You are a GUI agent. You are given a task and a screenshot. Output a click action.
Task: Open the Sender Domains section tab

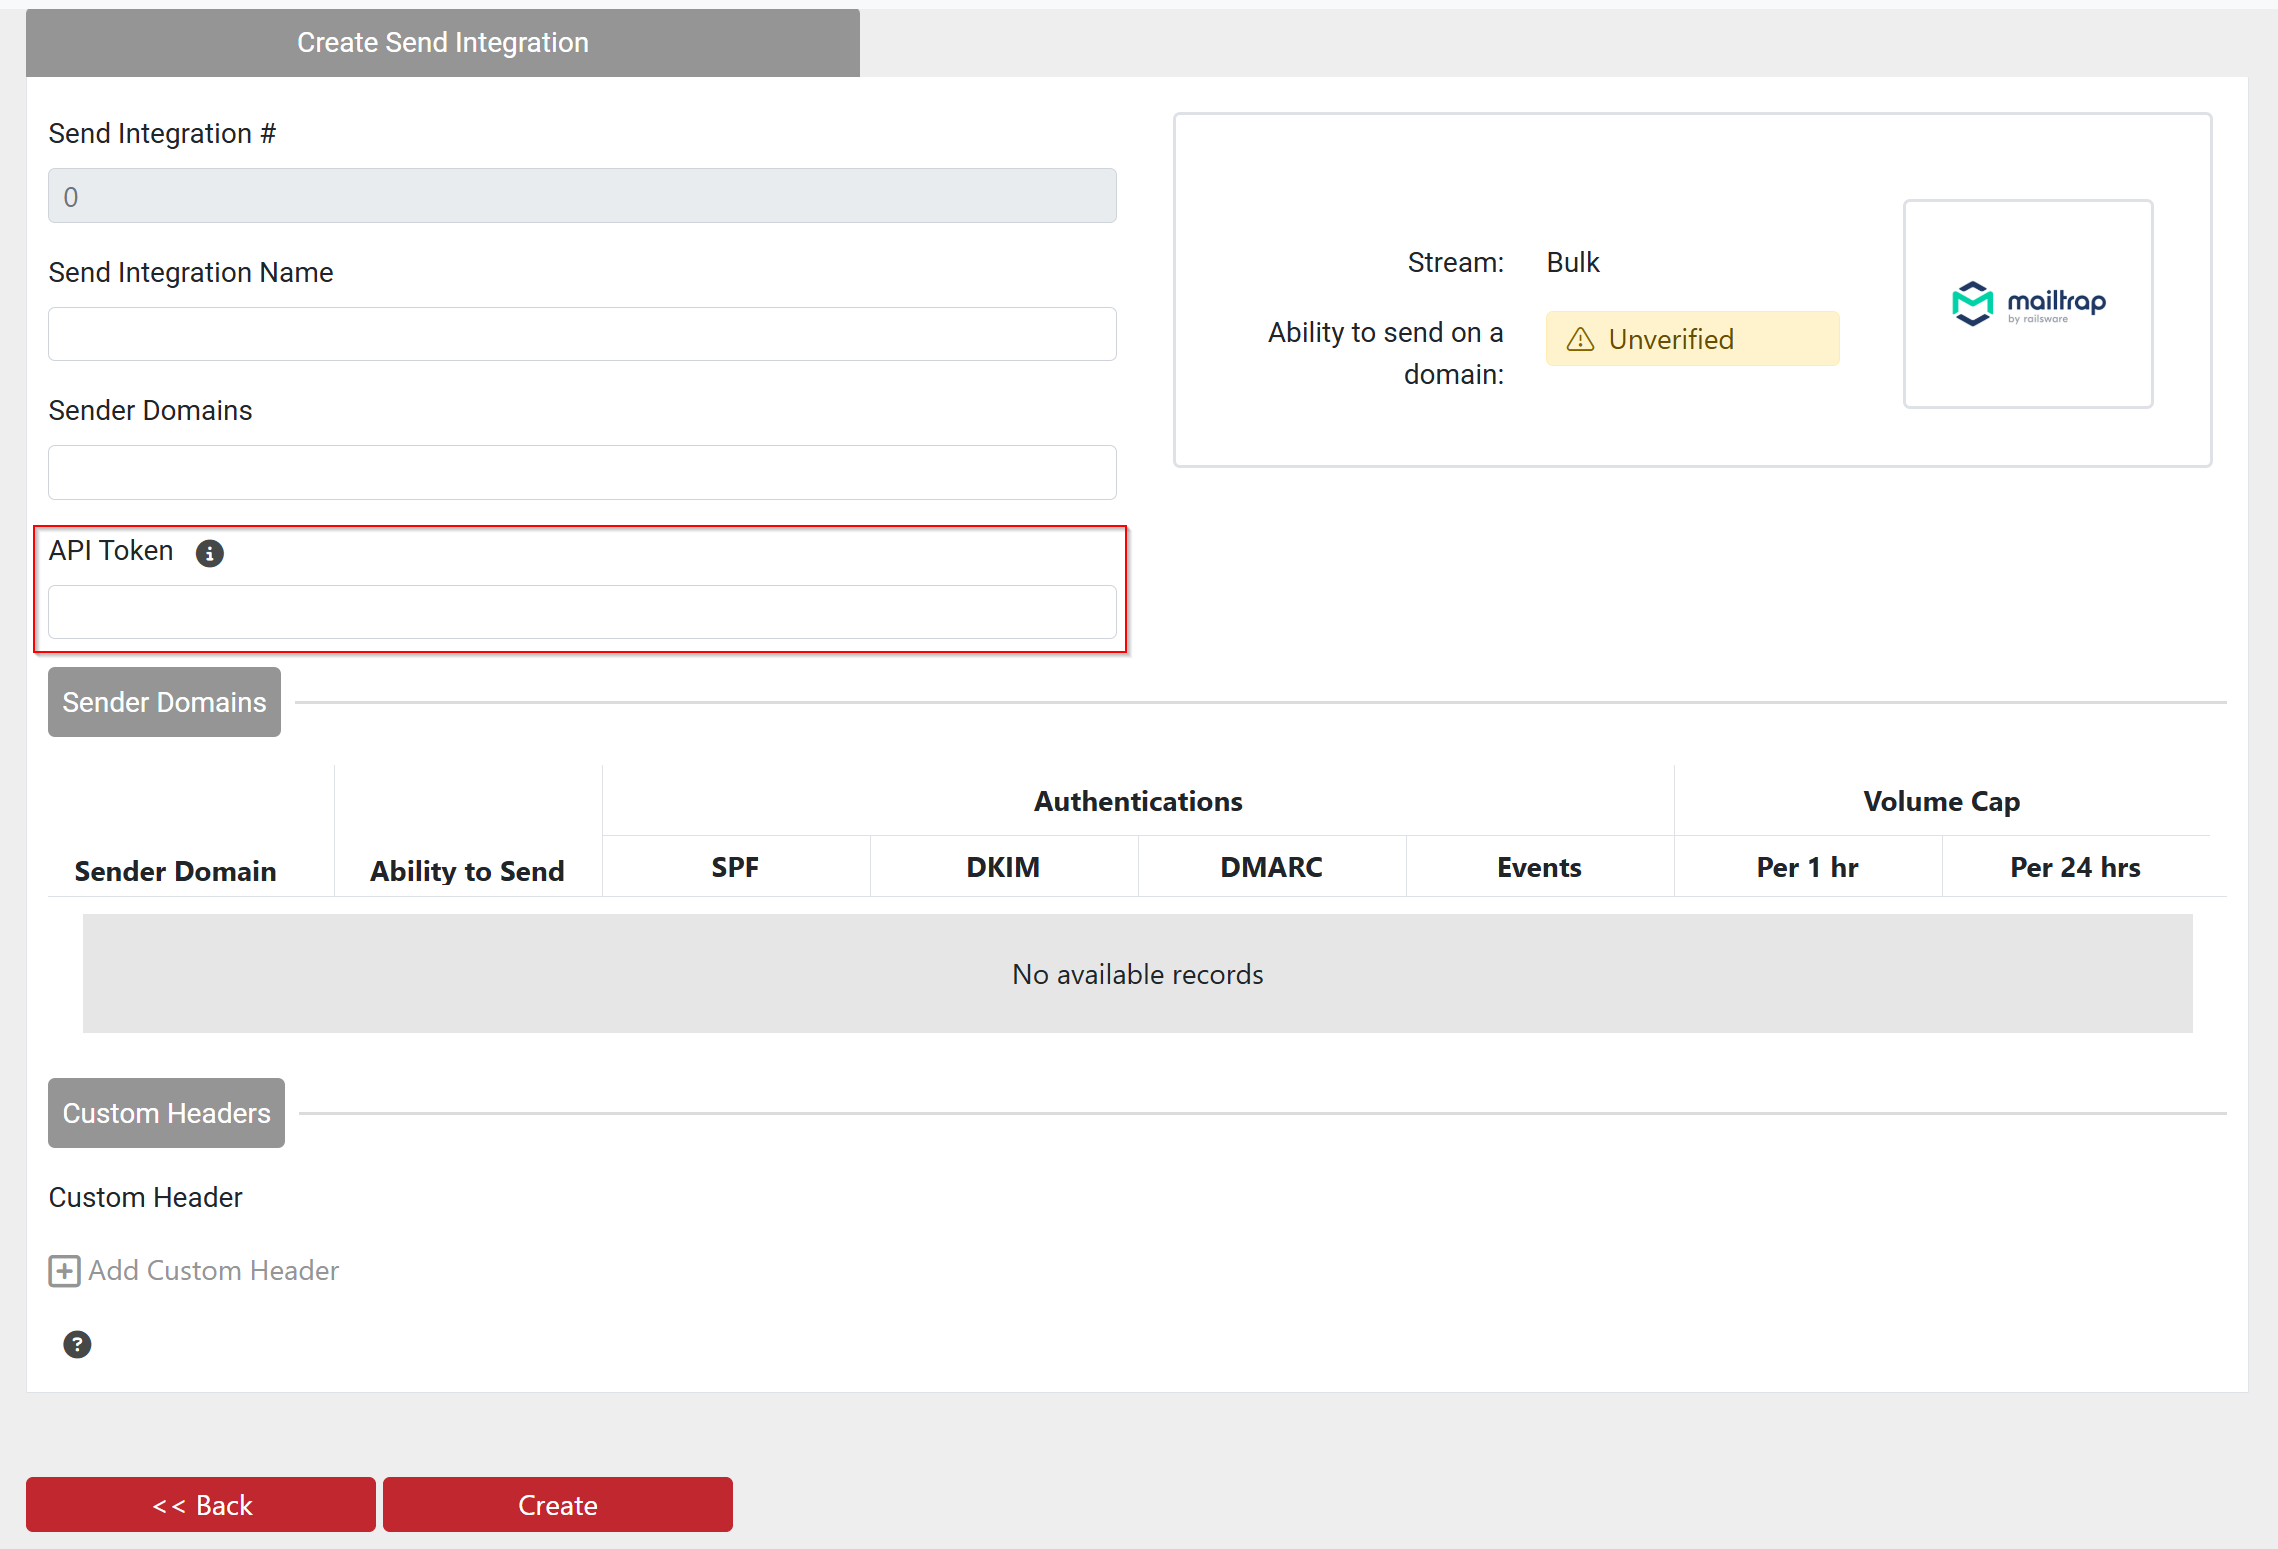(x=164, y=702)
